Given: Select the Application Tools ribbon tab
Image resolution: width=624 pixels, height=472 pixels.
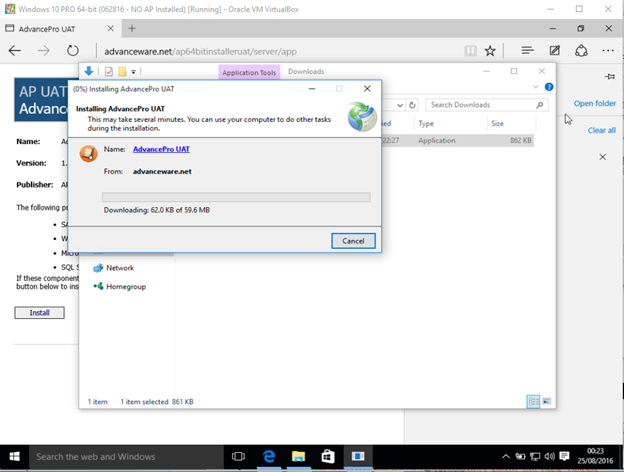Looking at the screenshot, I should [x=249, y=72].
